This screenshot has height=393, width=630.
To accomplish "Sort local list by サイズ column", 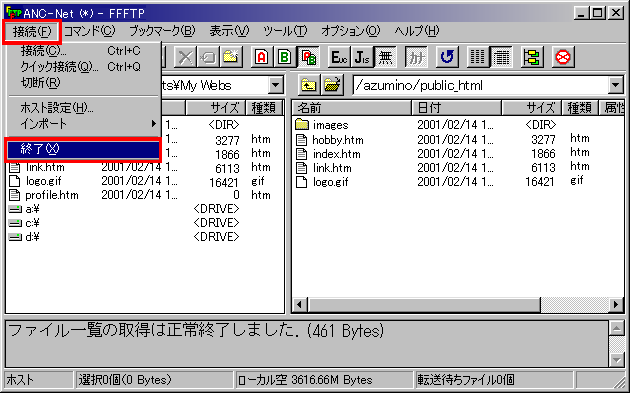I will point(215,108).
